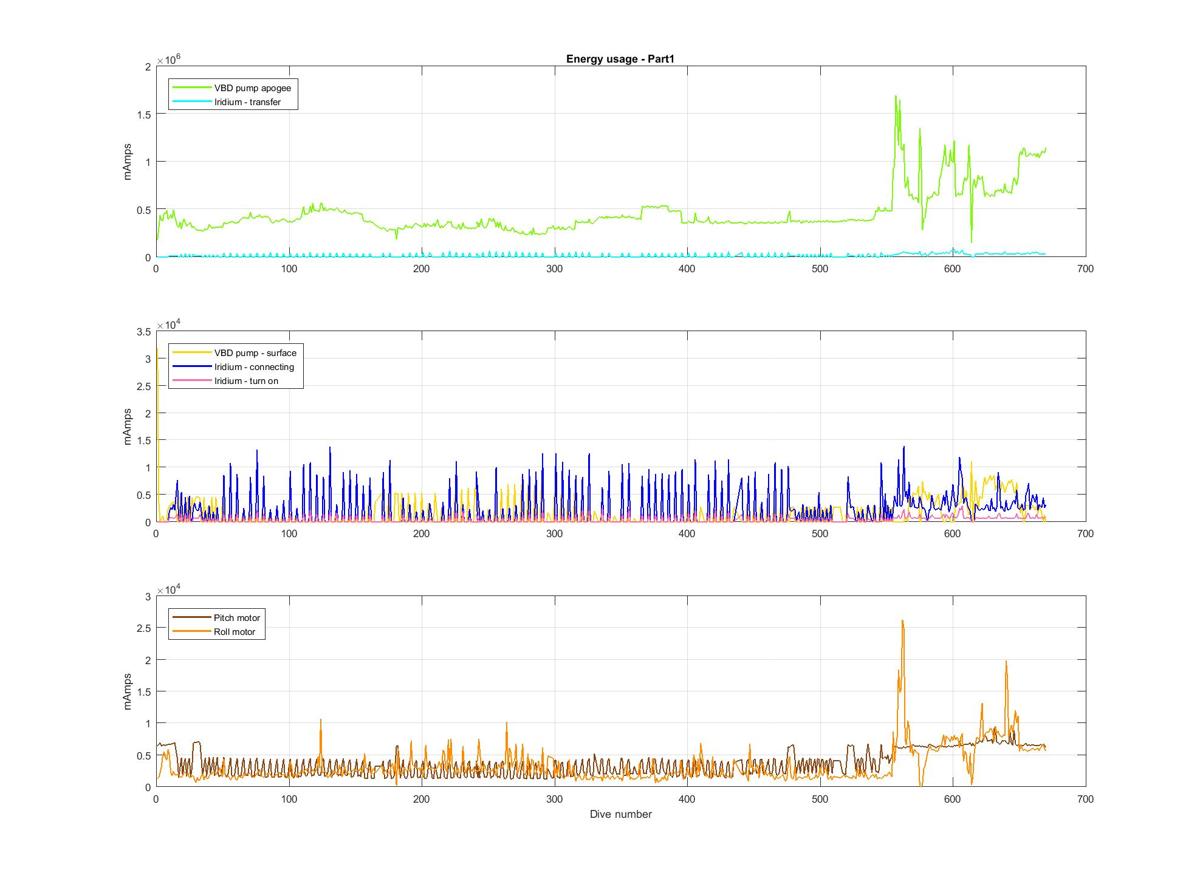Click the pink line sample beside 'Iridium - turn on'

click(192, 381)
